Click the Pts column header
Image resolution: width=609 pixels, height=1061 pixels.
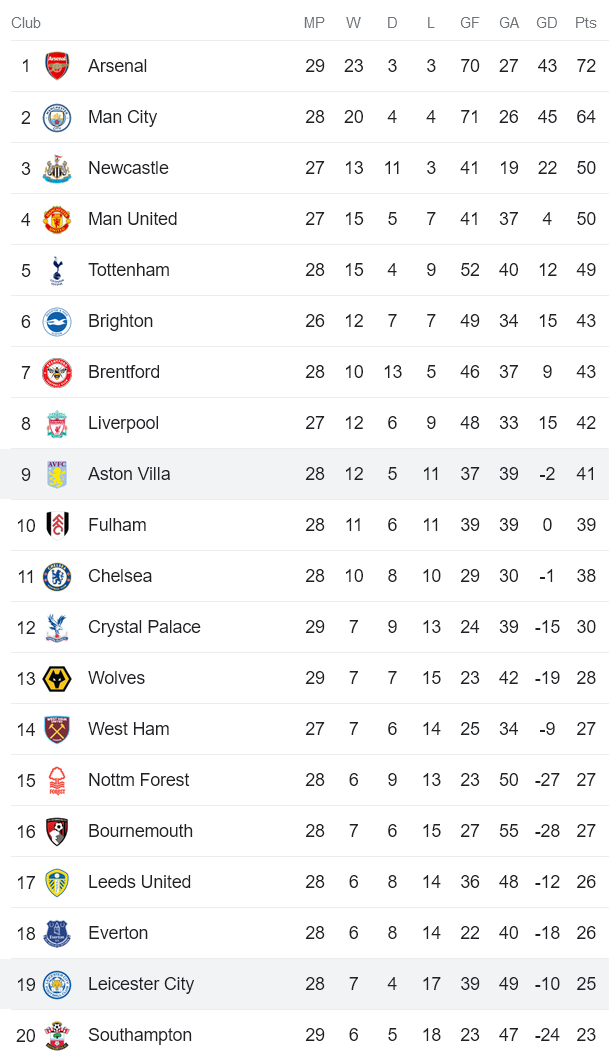[x=585, y=23]
